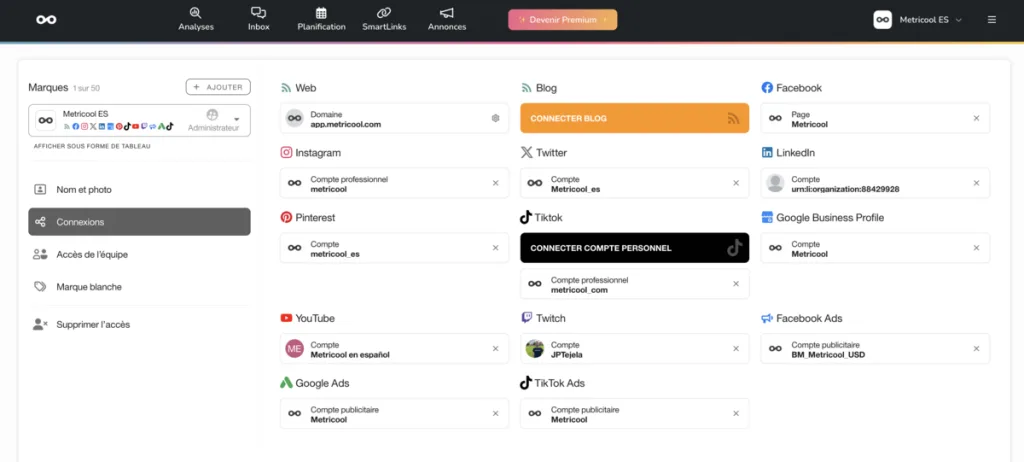Click the LinkedIn account avatar placeholder

pyautogui.click(x=775, y=183)
